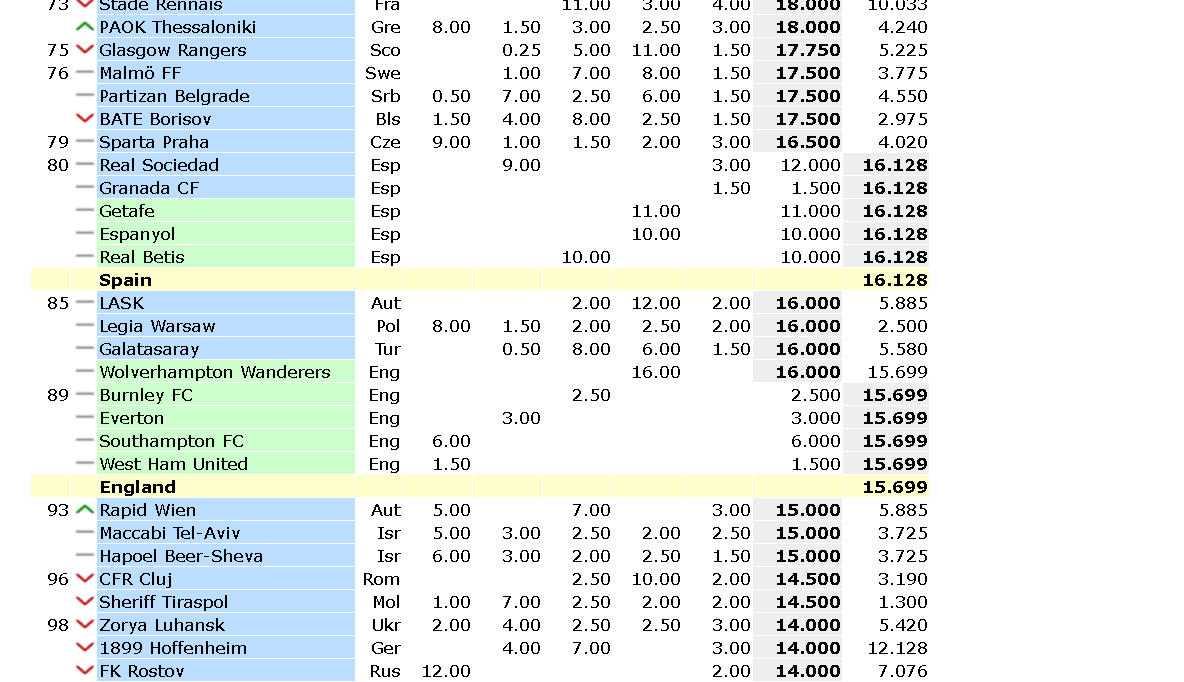Open the Real Sociedad team link
The height and width of the screenshot is (682, 1184).
pos(159,165)
